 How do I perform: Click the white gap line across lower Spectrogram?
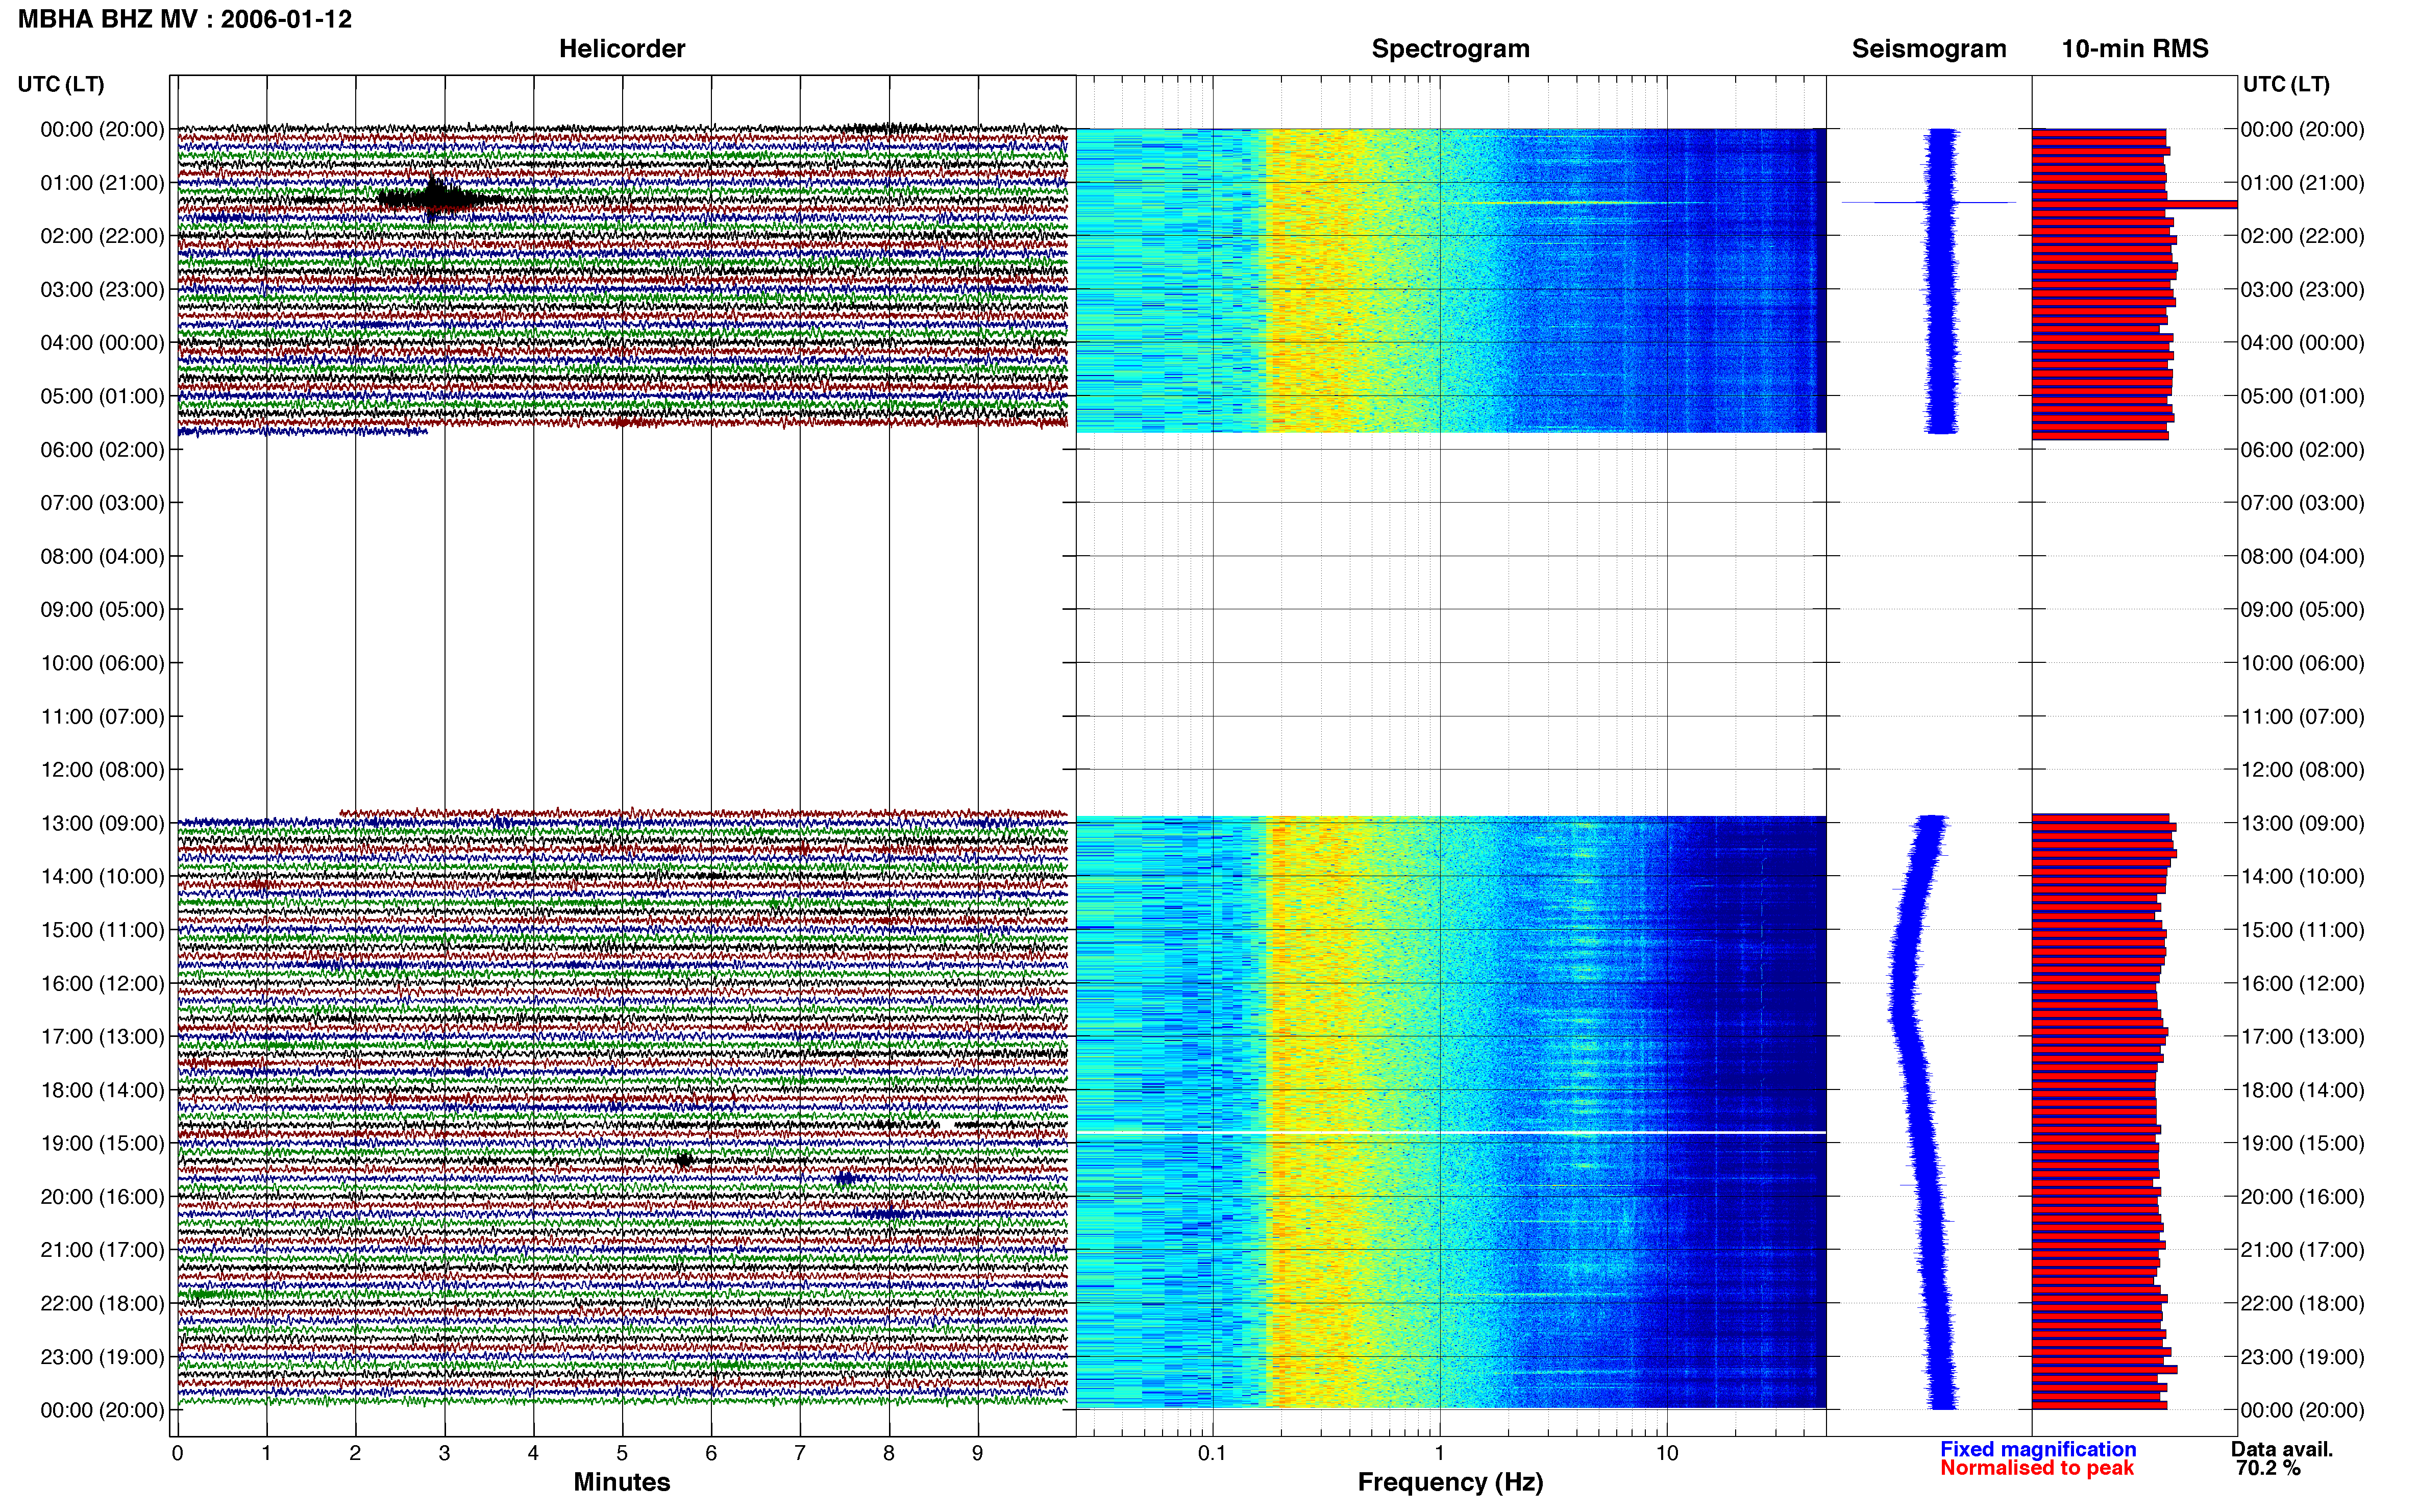click(1450, 1132)
